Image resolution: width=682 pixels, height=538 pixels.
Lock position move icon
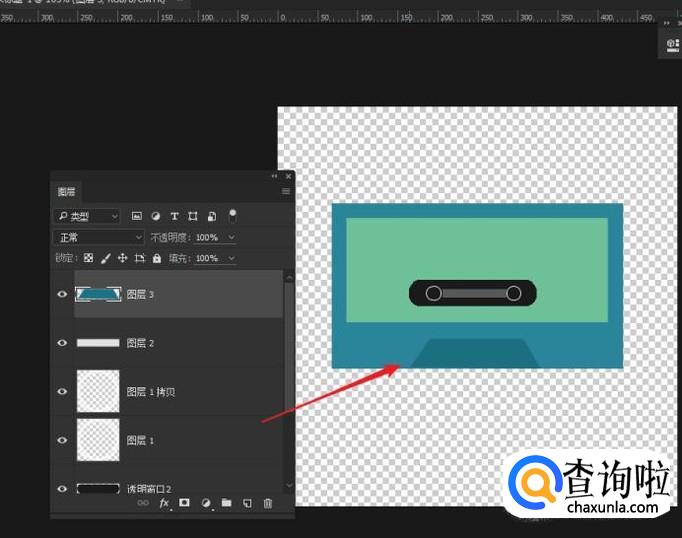pos(123,258)
